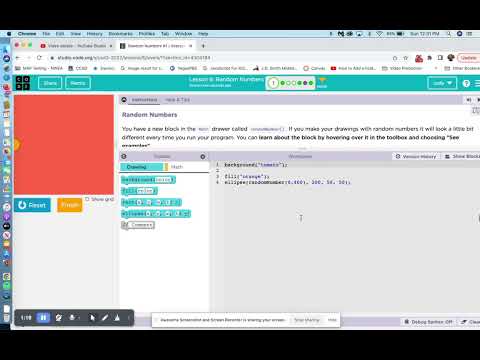The image size is (480, 360).
Task: Open the Bookmarks menu
Action: (120, 34)
